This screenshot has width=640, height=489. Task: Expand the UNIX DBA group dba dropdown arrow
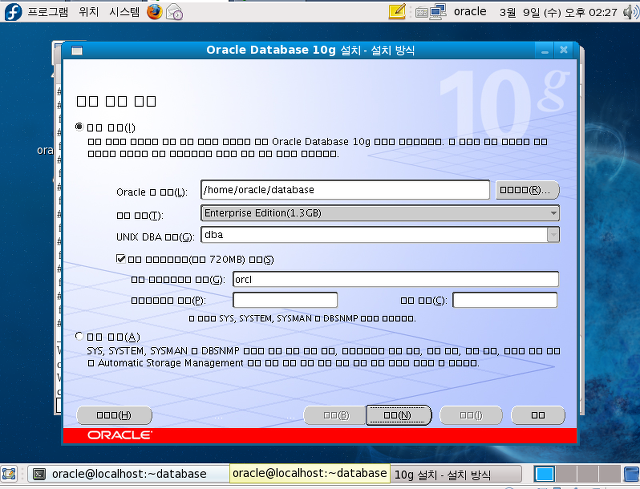(553, 235)
